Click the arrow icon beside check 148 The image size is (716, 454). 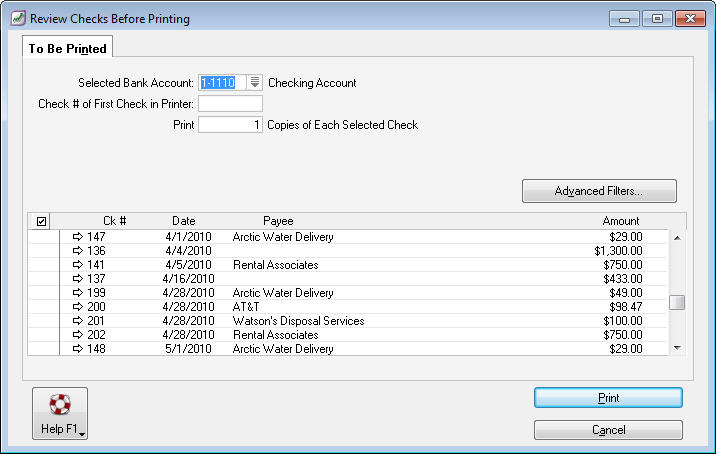[x=78, y=348]
